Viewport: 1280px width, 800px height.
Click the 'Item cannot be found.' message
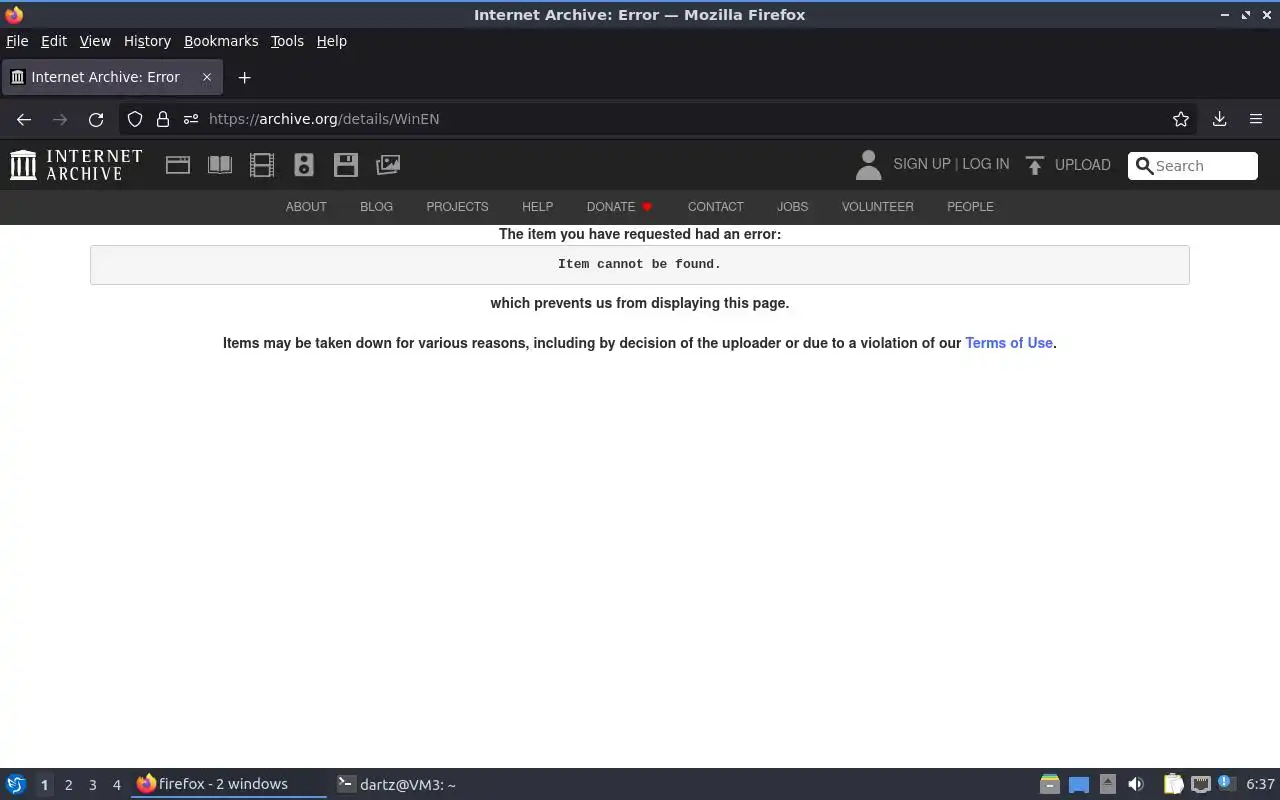639,264
